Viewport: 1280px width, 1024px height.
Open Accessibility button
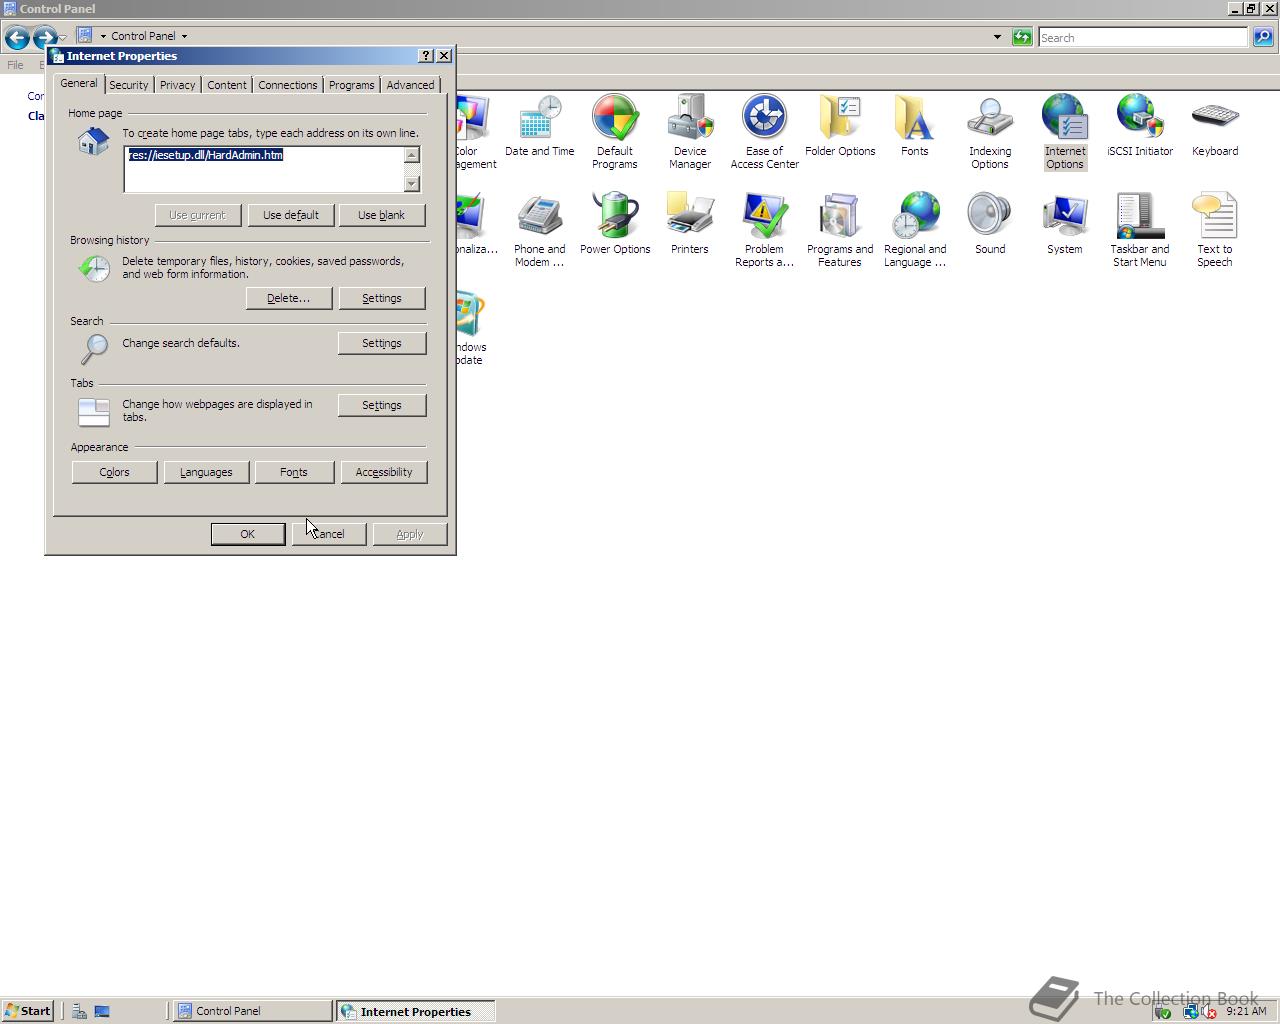(384, 472)
